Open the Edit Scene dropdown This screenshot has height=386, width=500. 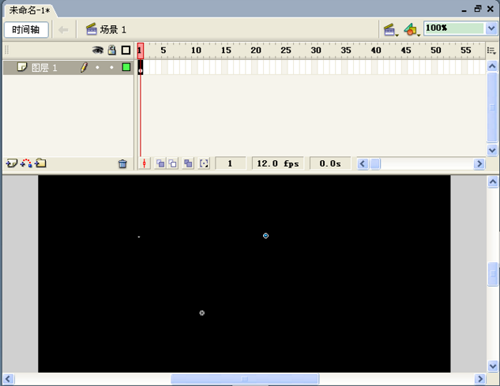click(390, 30)
